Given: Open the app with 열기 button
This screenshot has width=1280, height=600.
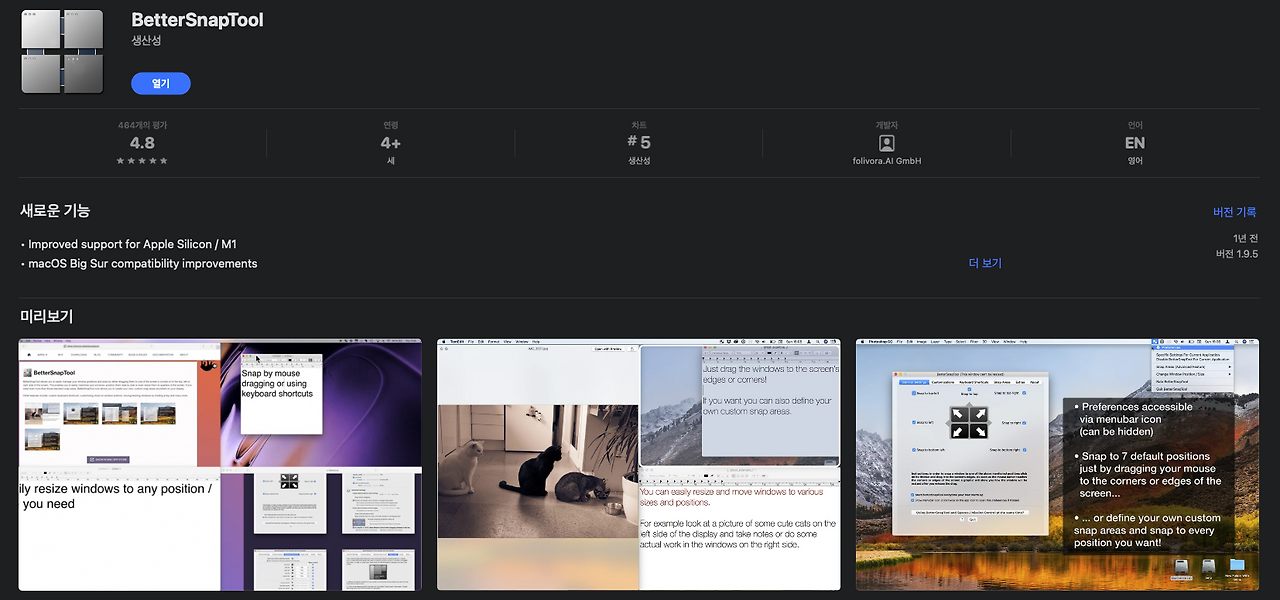Looking at the screenshot, I should click(161, 84).
